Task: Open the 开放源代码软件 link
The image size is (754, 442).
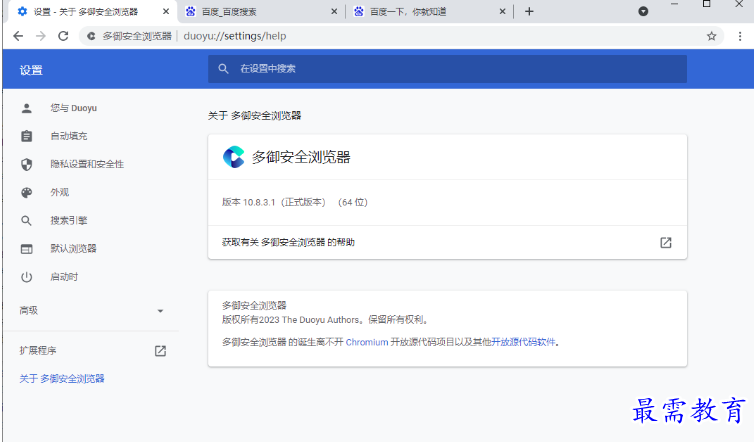Action: pyautogui.click(x=523, y=342)
